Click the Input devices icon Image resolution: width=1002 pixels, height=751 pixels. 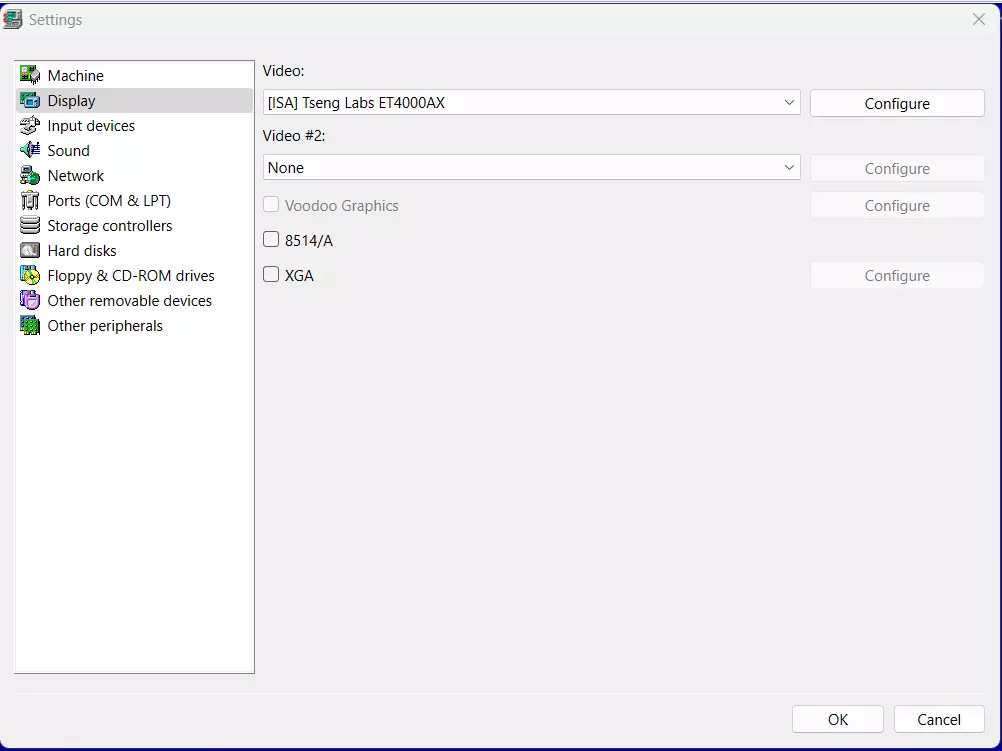[29, 125]
